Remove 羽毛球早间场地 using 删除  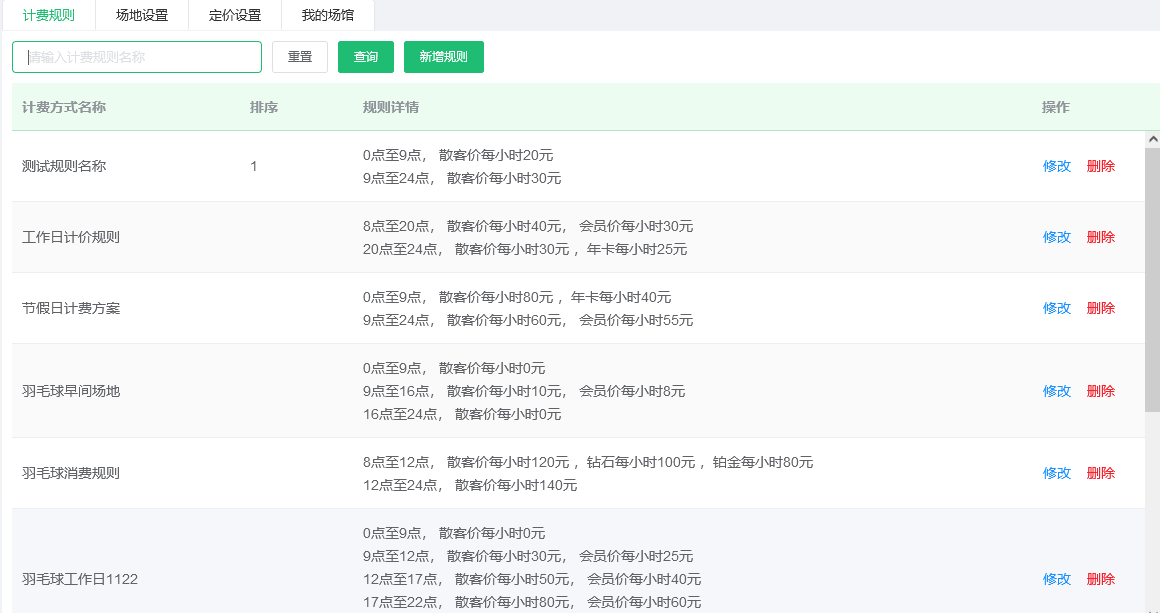pos(1100,391)
